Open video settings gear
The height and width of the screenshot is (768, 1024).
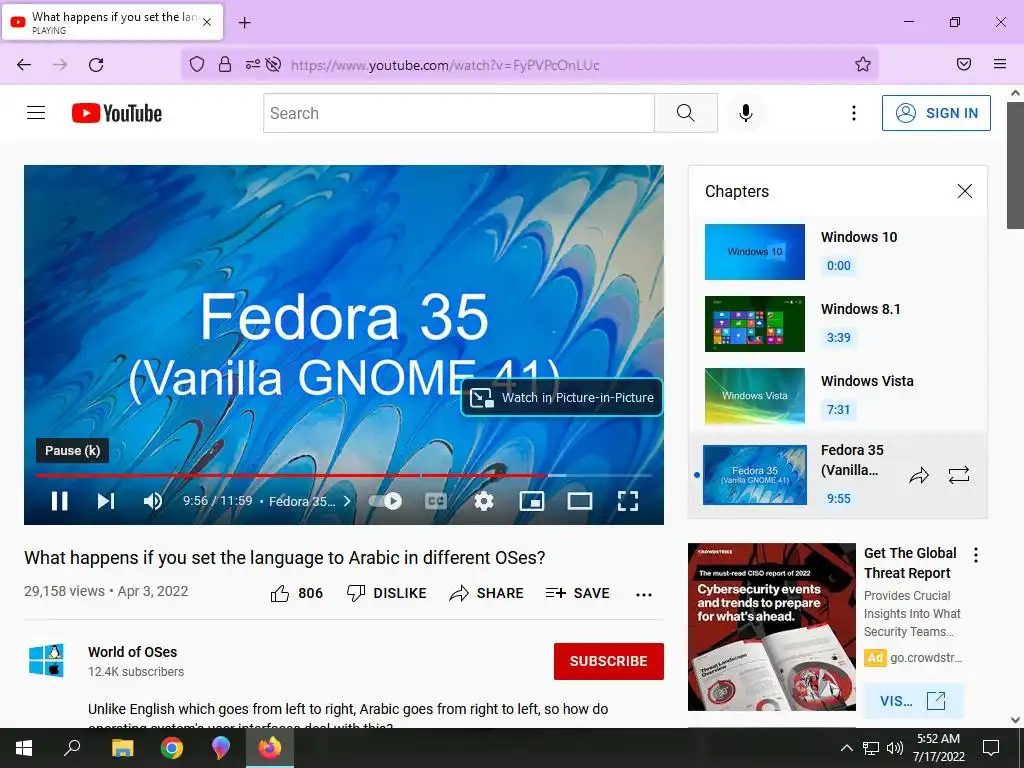pos(483,501)
